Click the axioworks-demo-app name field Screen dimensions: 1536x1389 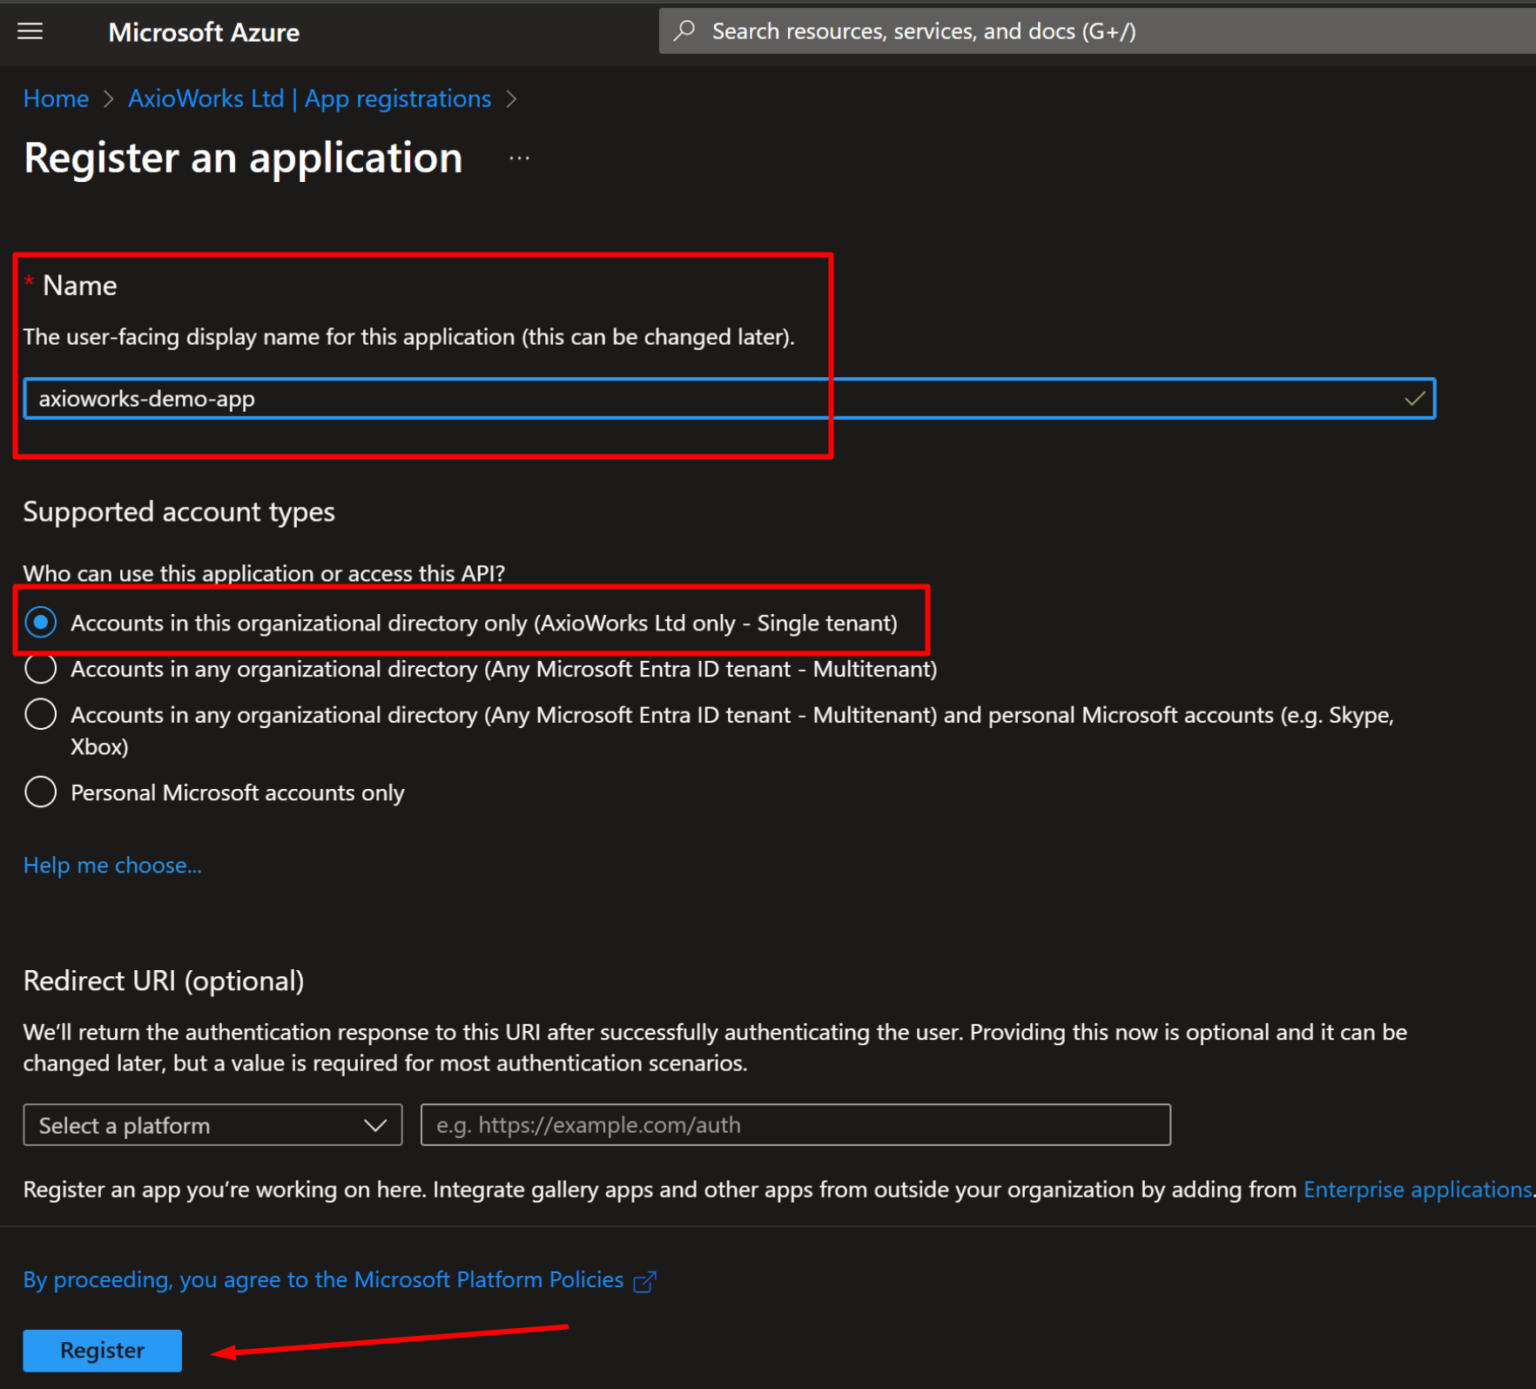(400, 398)
